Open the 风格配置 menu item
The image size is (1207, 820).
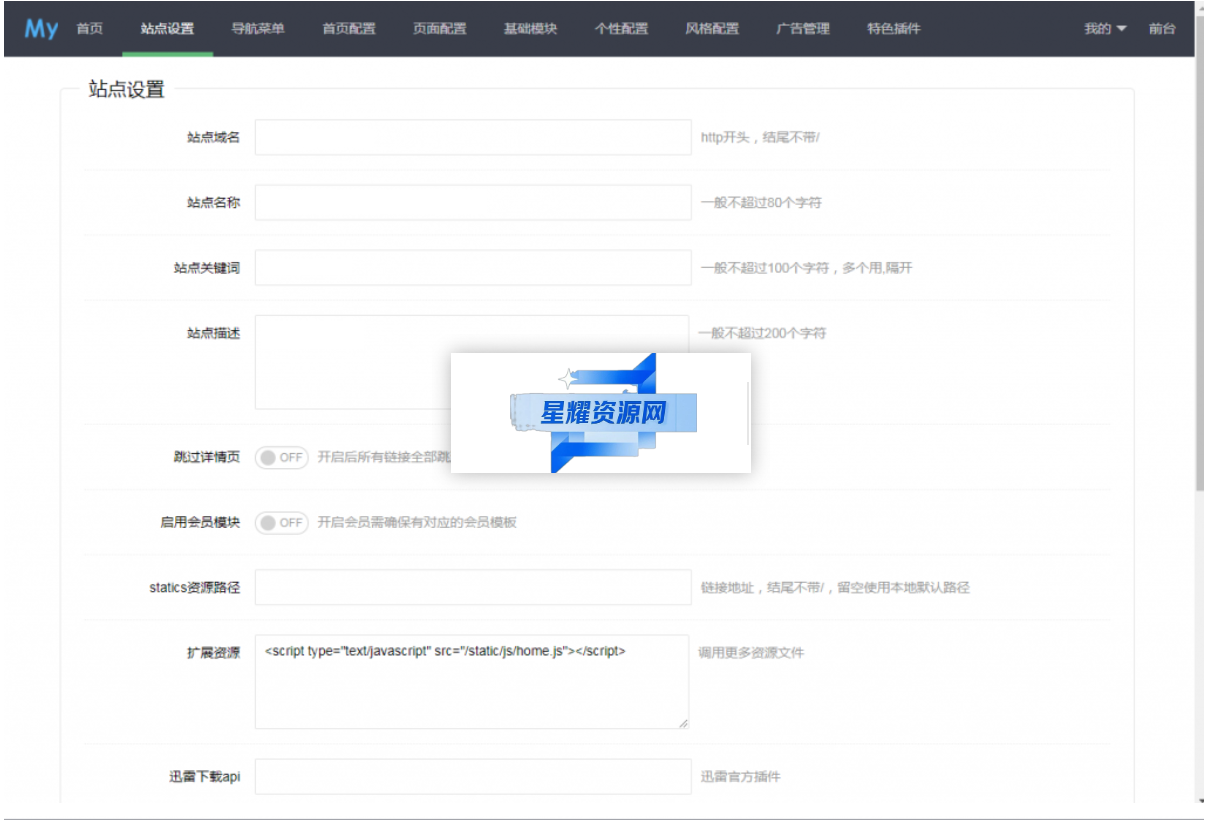(713, 29)
